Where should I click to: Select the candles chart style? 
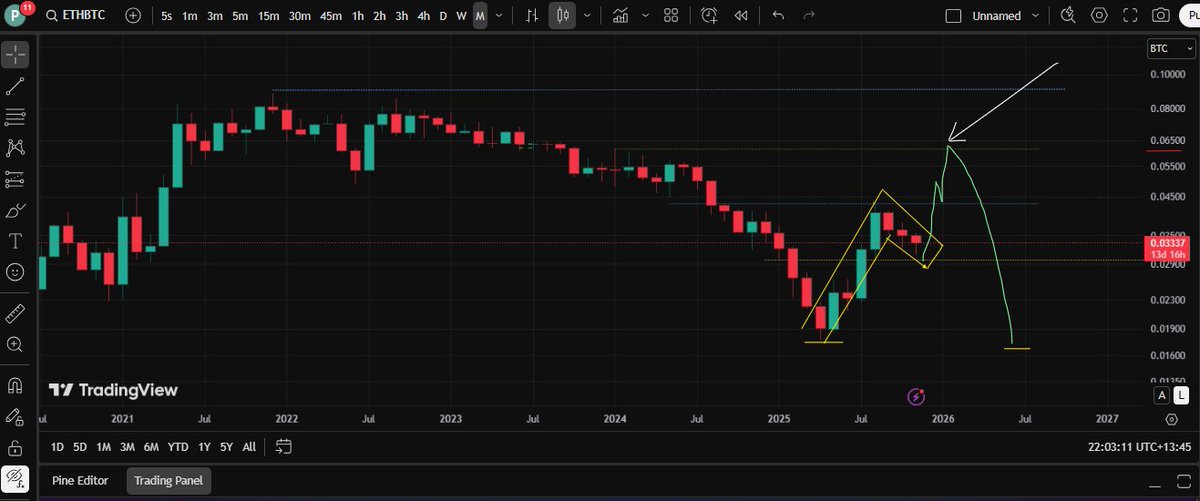(564, 16)
